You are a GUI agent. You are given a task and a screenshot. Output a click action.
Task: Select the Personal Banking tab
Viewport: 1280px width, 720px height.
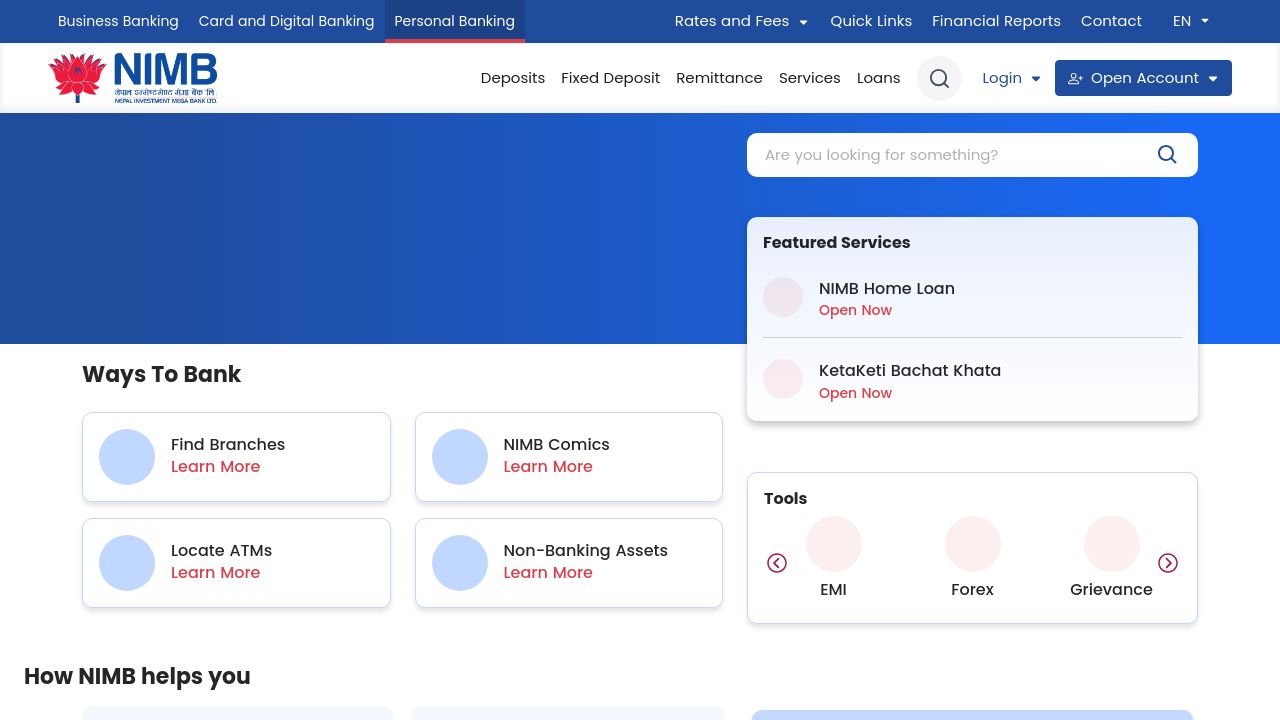(455, 21)
